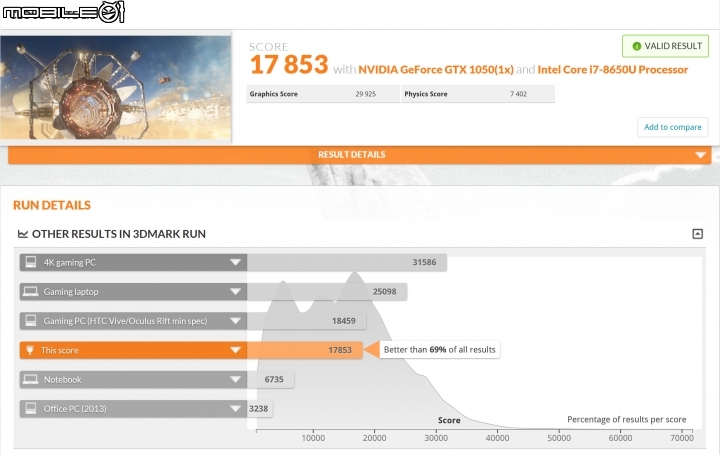Click the trophy icon on This score row

tap(30, 350)
